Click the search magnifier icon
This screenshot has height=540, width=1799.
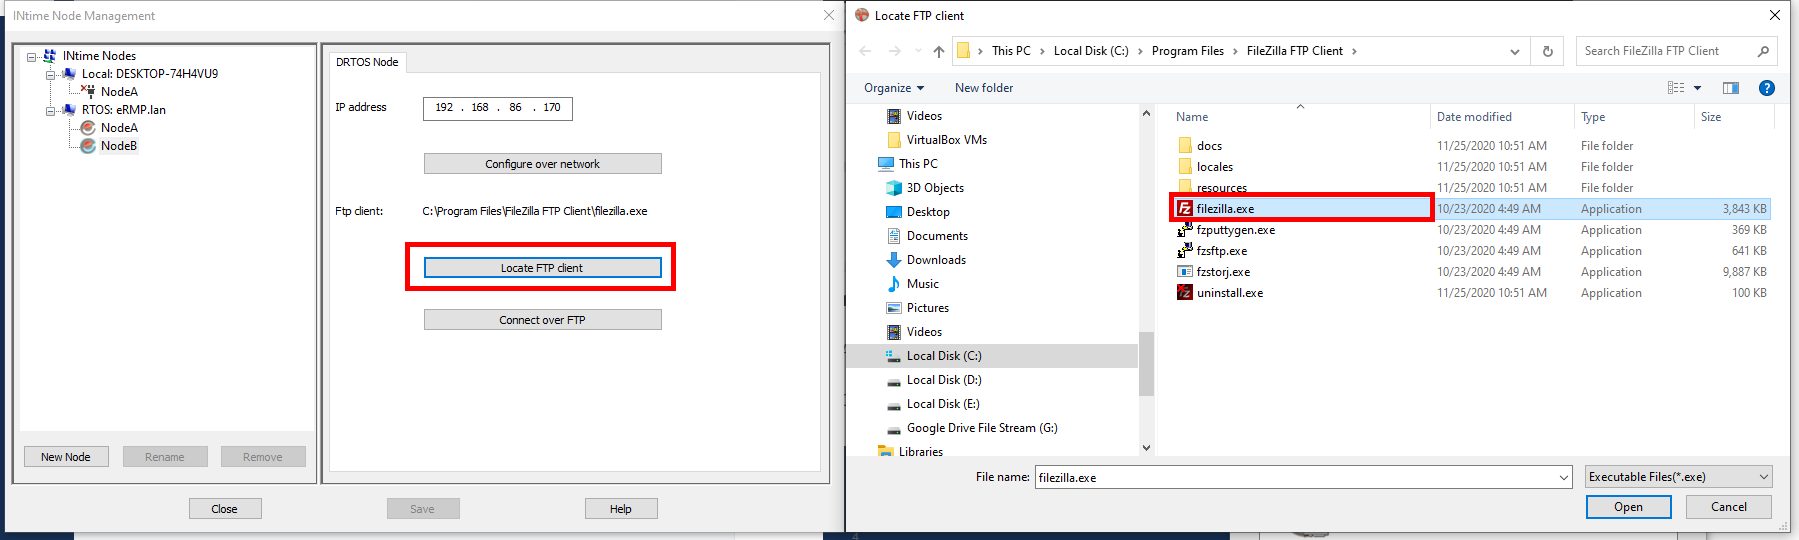pyautogui.click(x=1763, y=51)
